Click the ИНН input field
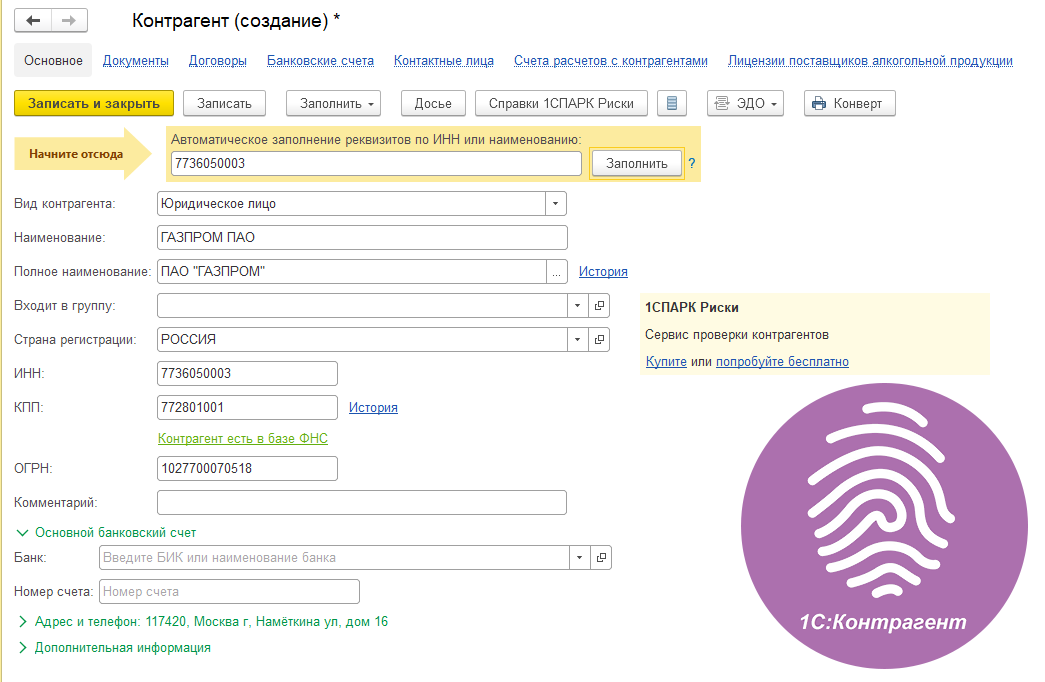Screen dimensions: 1045x682 click(247, 373)
